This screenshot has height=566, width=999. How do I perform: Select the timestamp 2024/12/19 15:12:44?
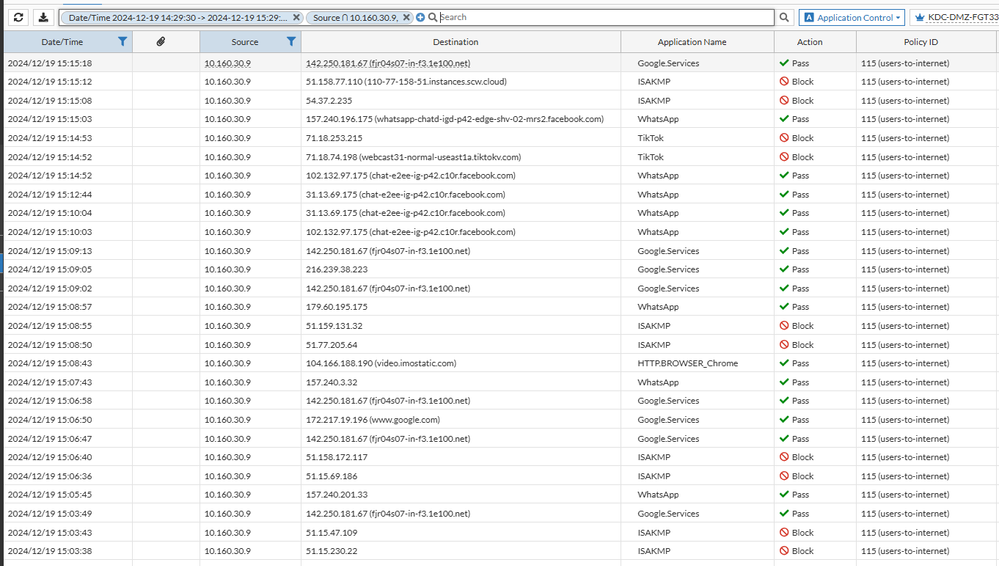point(50,194)
